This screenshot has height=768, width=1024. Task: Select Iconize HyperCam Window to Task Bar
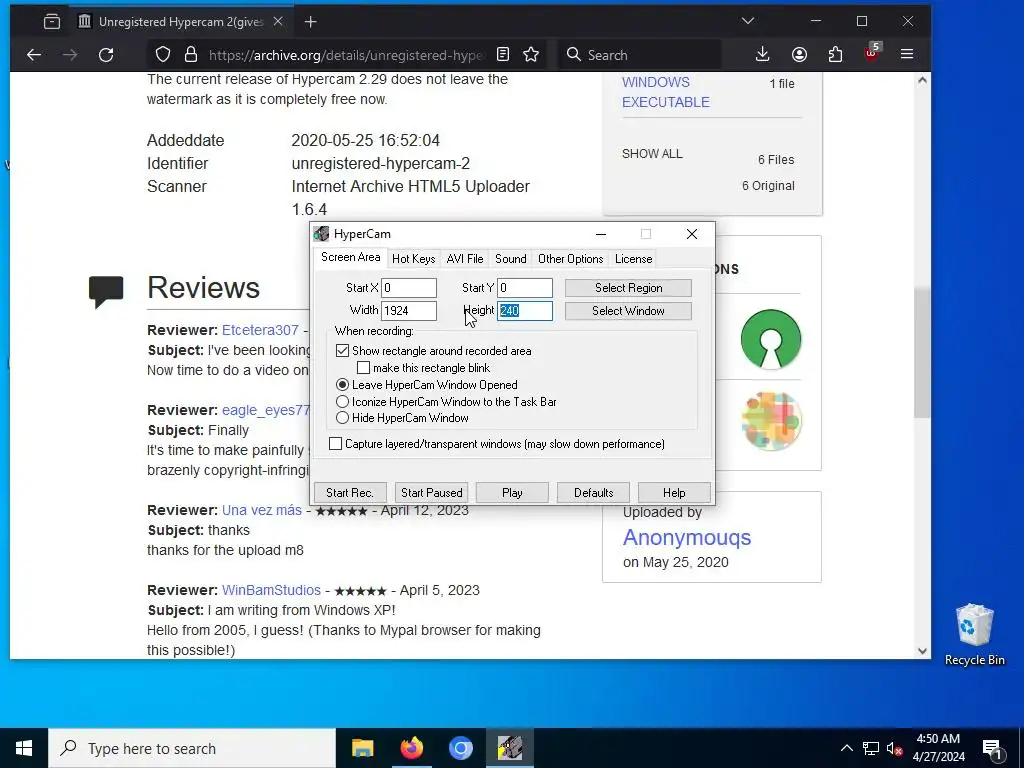[342, 402]
